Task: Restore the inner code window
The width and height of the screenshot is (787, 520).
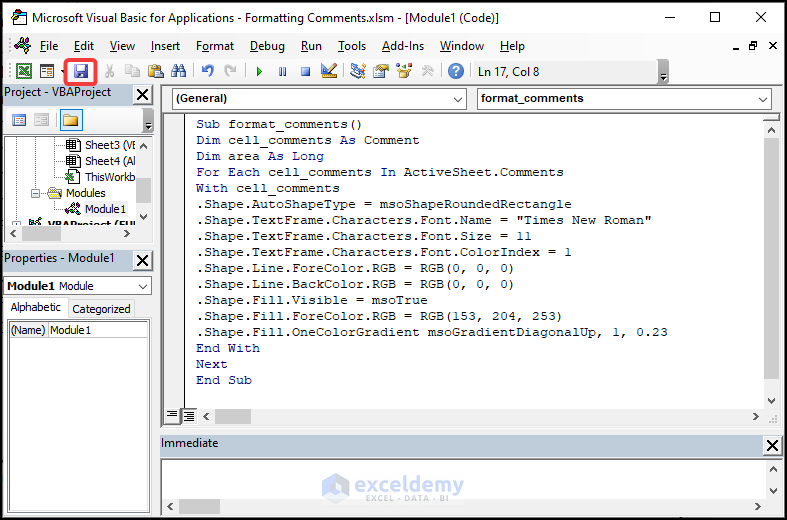Action: click(752, 46)
